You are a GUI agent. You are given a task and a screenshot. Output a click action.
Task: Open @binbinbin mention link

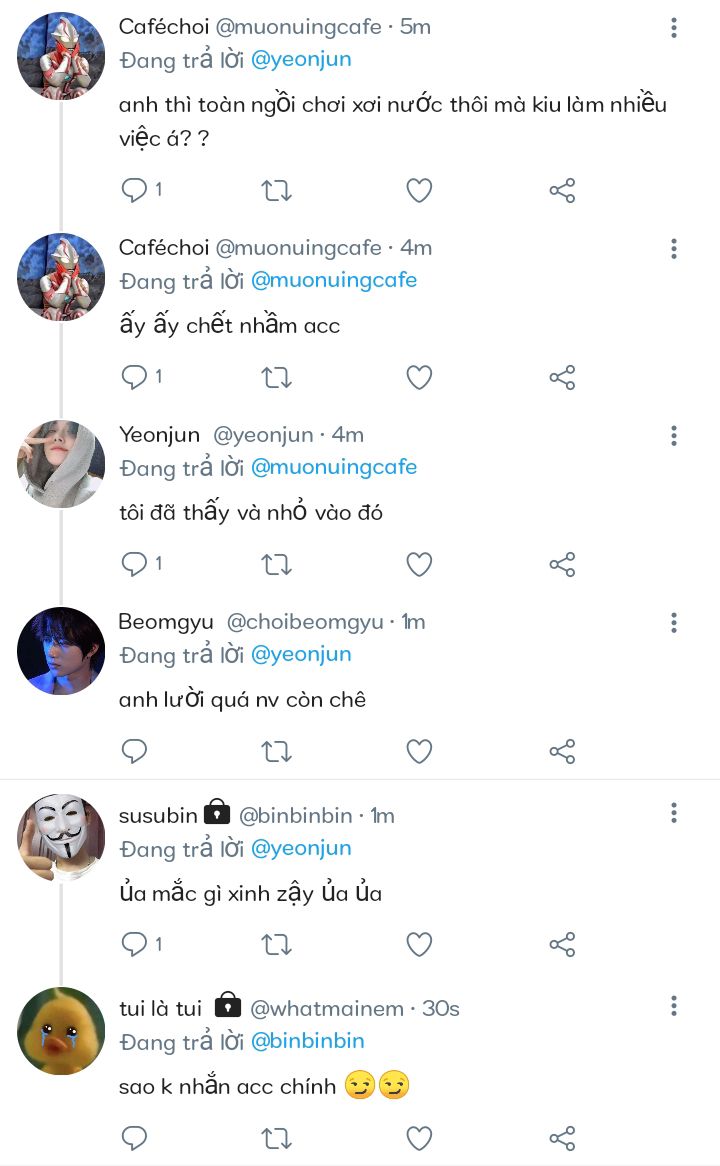point(307,1041)
